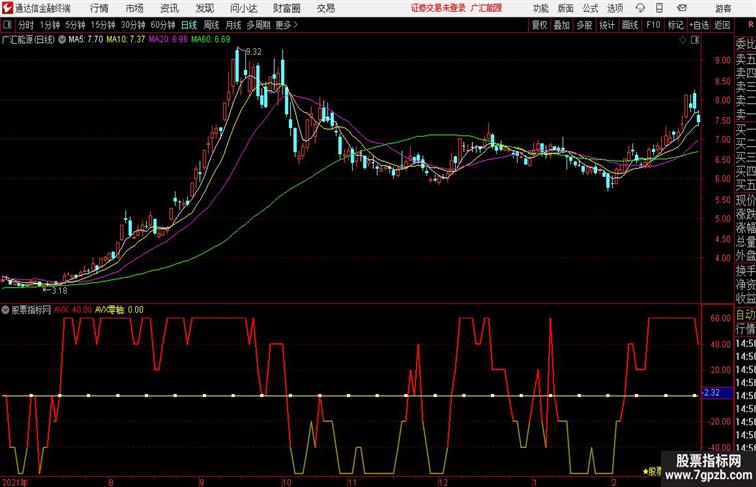Screen dimensions: 756x487
Task: Click the MA60: 6.69 indicator label
Action: (211, 40)
